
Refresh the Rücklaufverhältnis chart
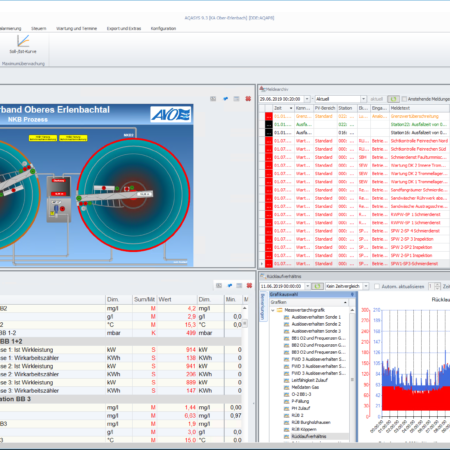pos(317,286)
